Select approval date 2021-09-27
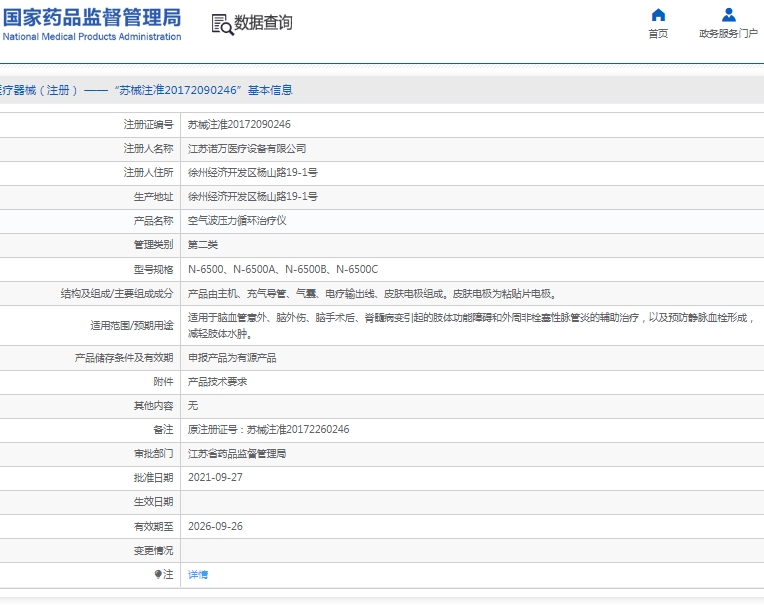The height and width of the screenshot is (605, 764). 215,478
